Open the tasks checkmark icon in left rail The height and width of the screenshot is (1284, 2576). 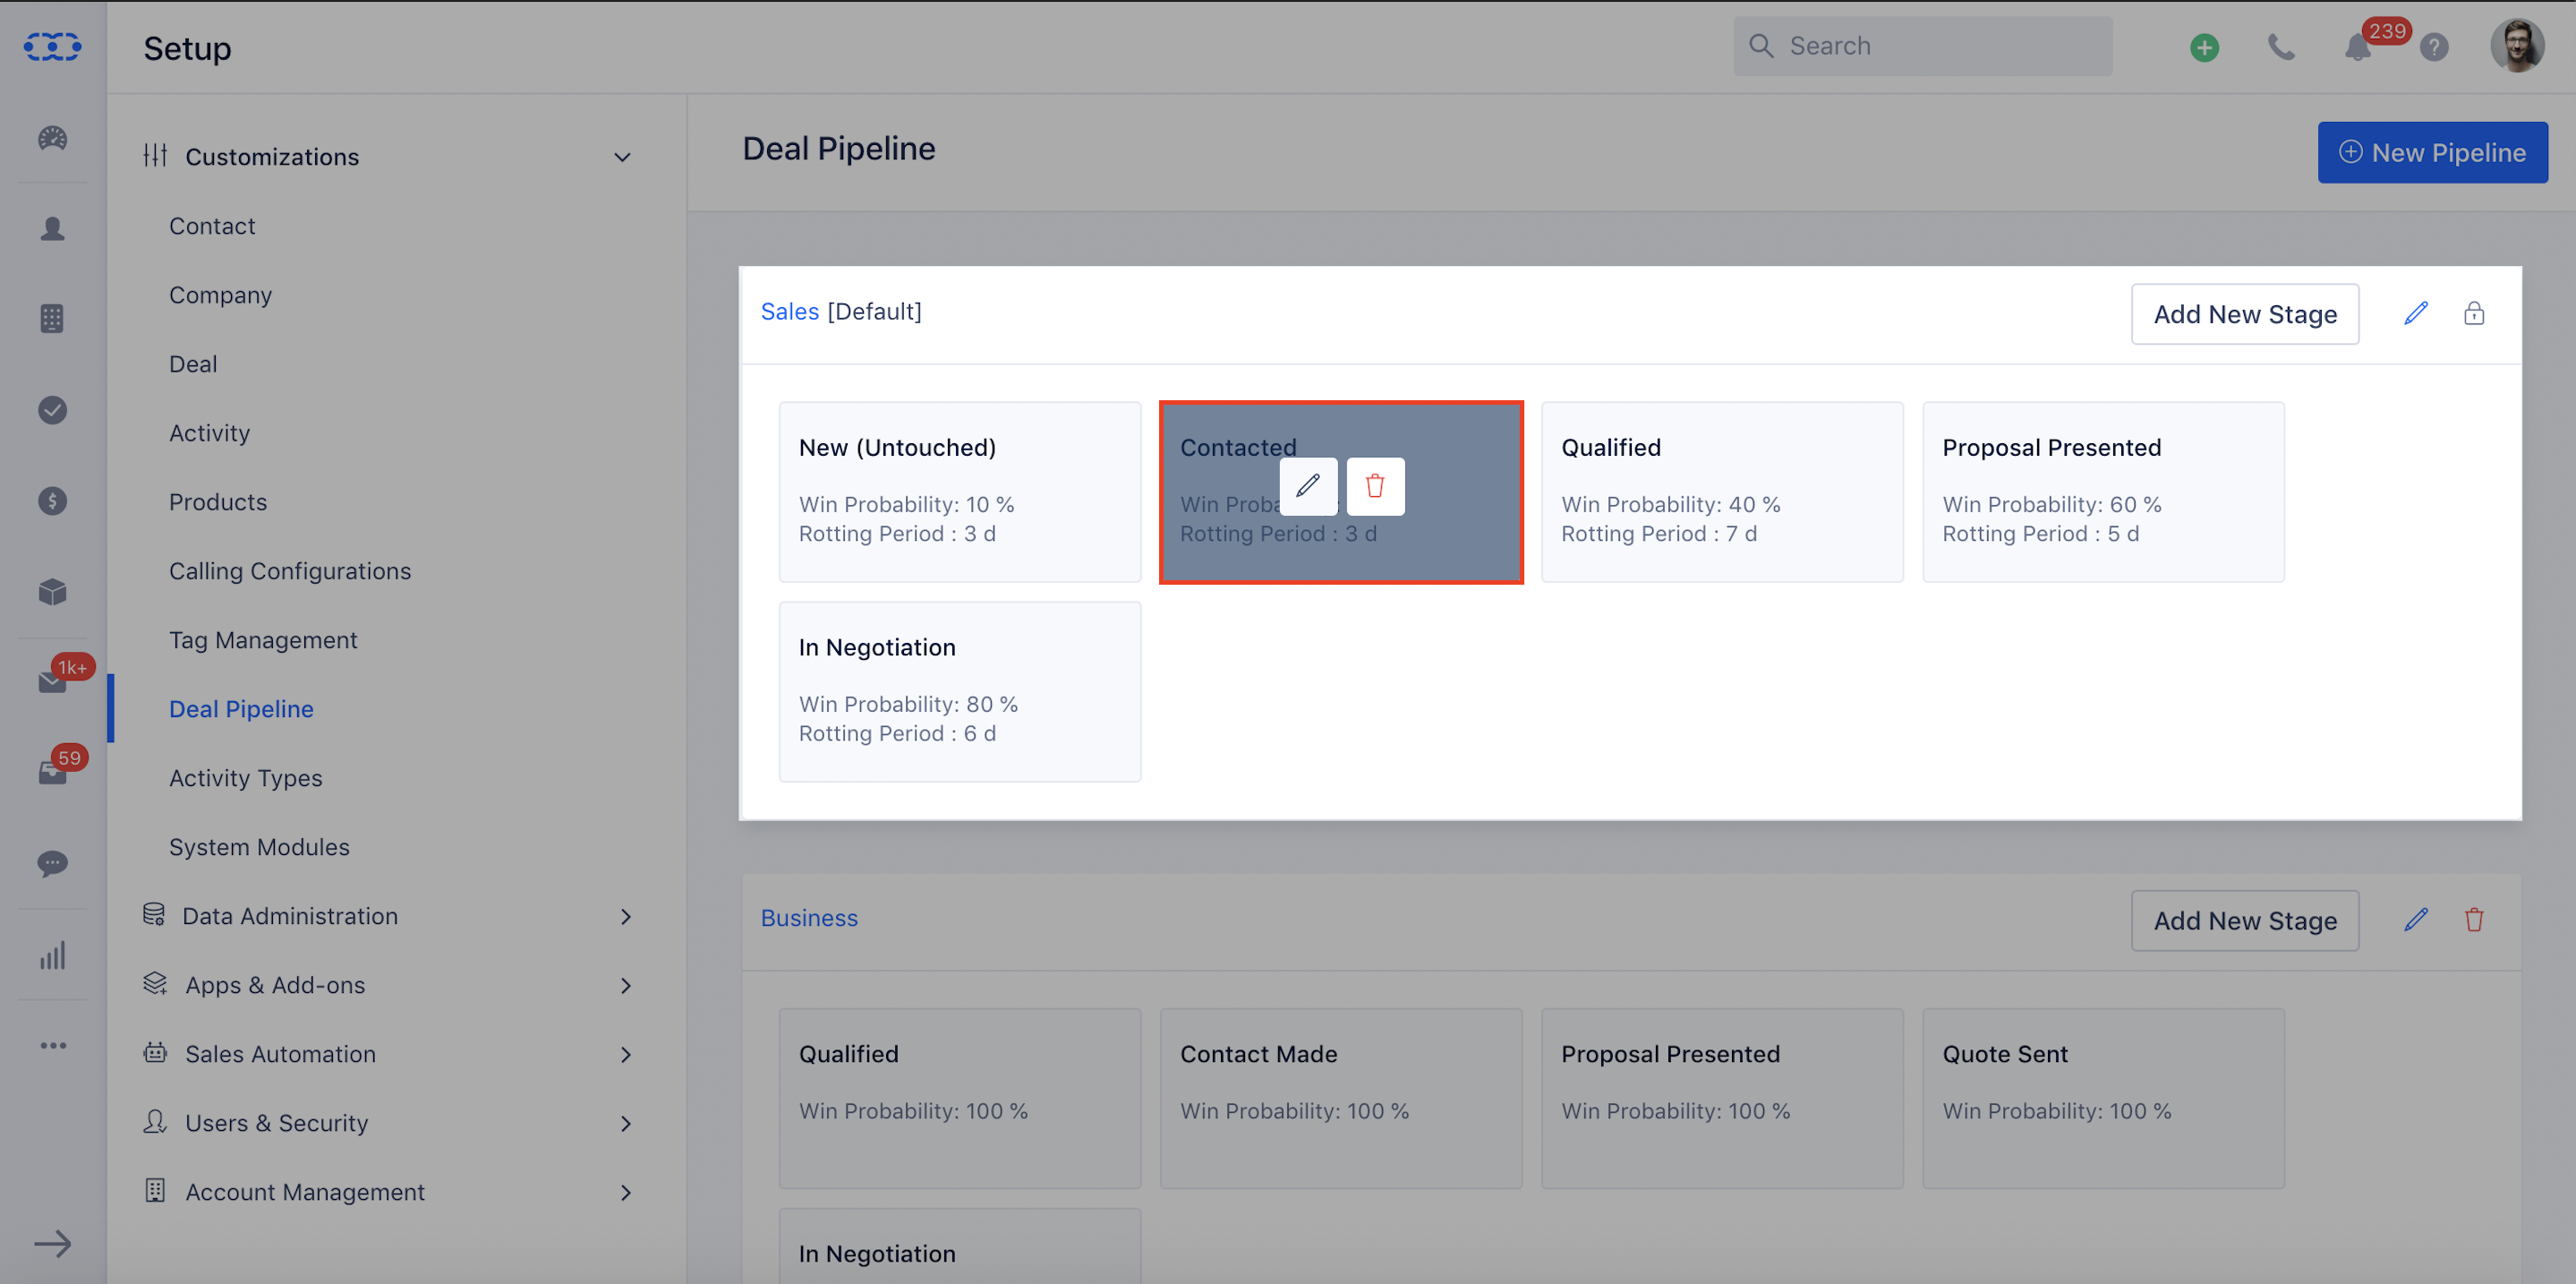pos(52,410)
